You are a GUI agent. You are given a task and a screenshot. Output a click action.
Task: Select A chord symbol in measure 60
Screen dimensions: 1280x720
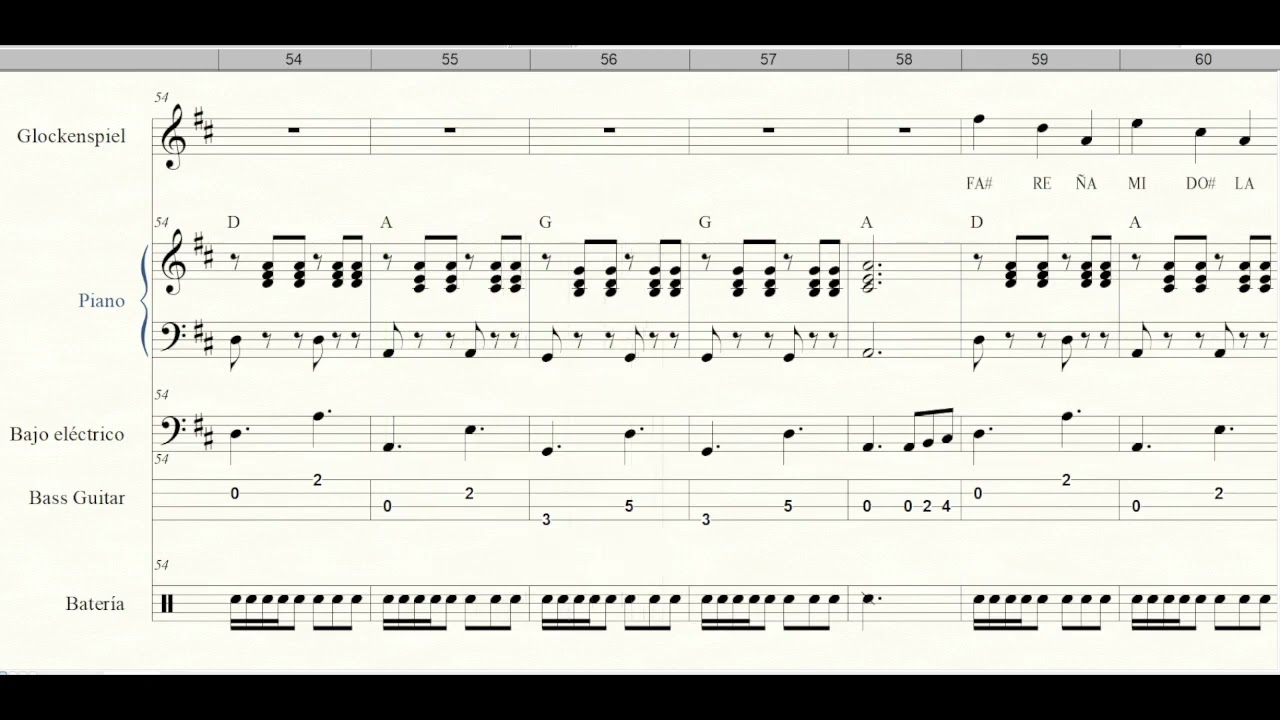[1135, 222]
